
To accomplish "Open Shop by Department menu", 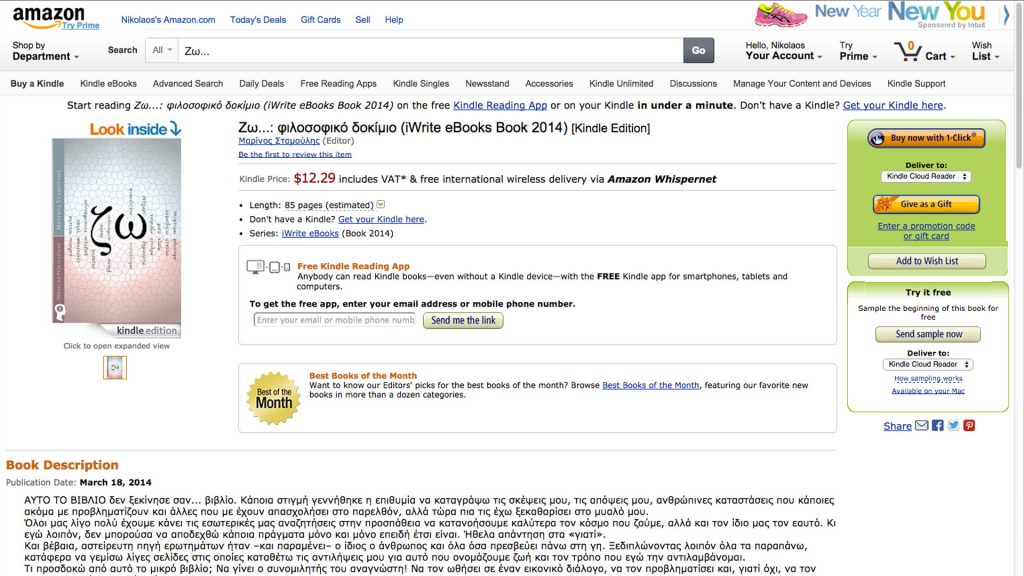I will coord(45,51).
